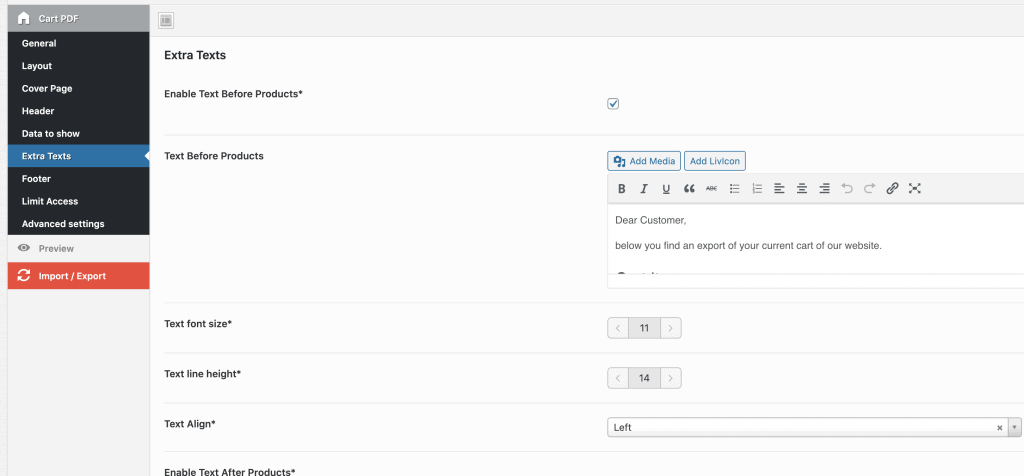This screenshot has height=476, width=1024.
Task: Decrease the text line height value
Action: pos(618,378)
